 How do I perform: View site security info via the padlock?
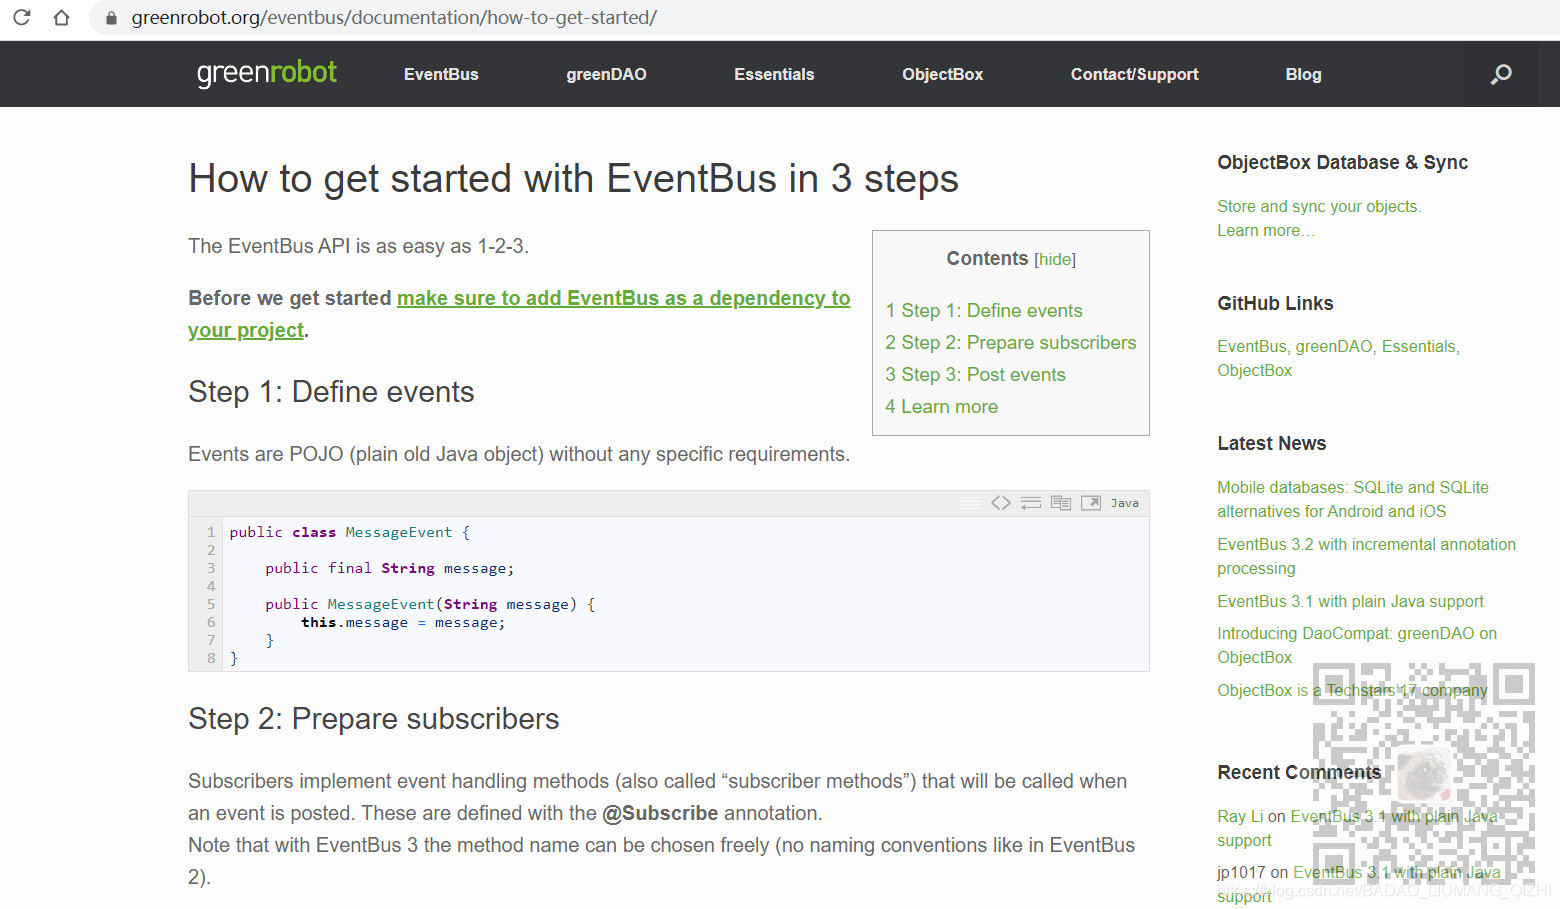[110, 17]
